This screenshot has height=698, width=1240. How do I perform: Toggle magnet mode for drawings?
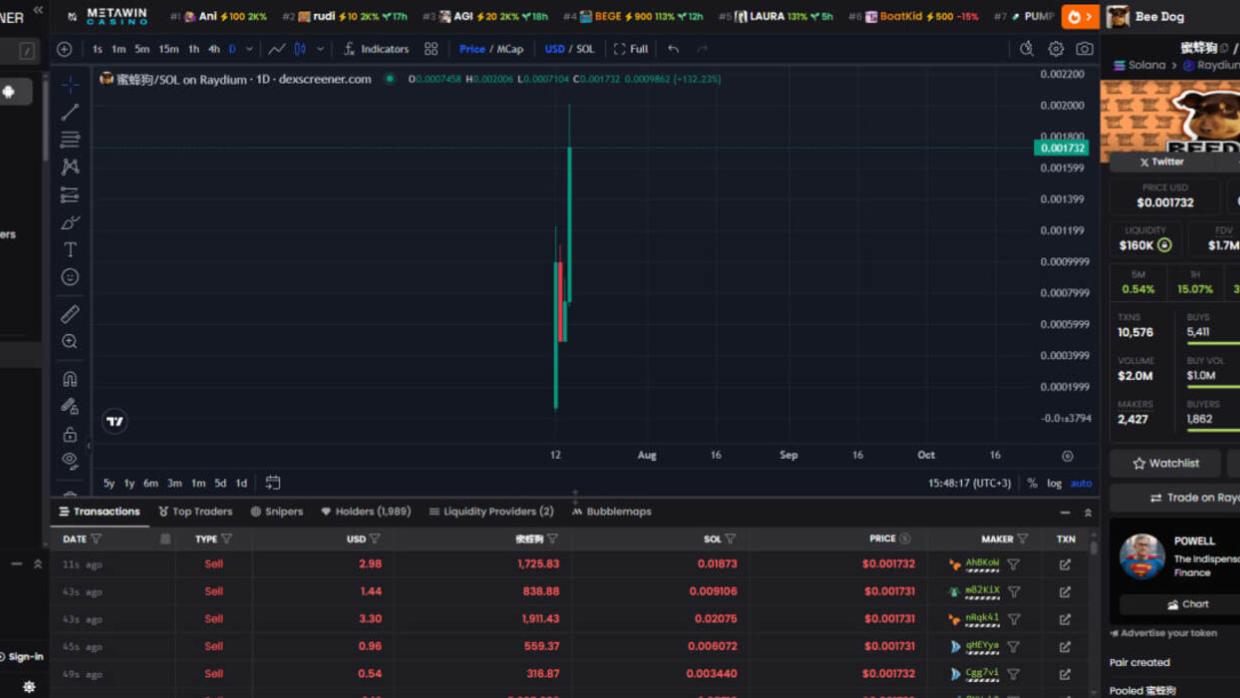pyautogui.click(x=70, y=379)
